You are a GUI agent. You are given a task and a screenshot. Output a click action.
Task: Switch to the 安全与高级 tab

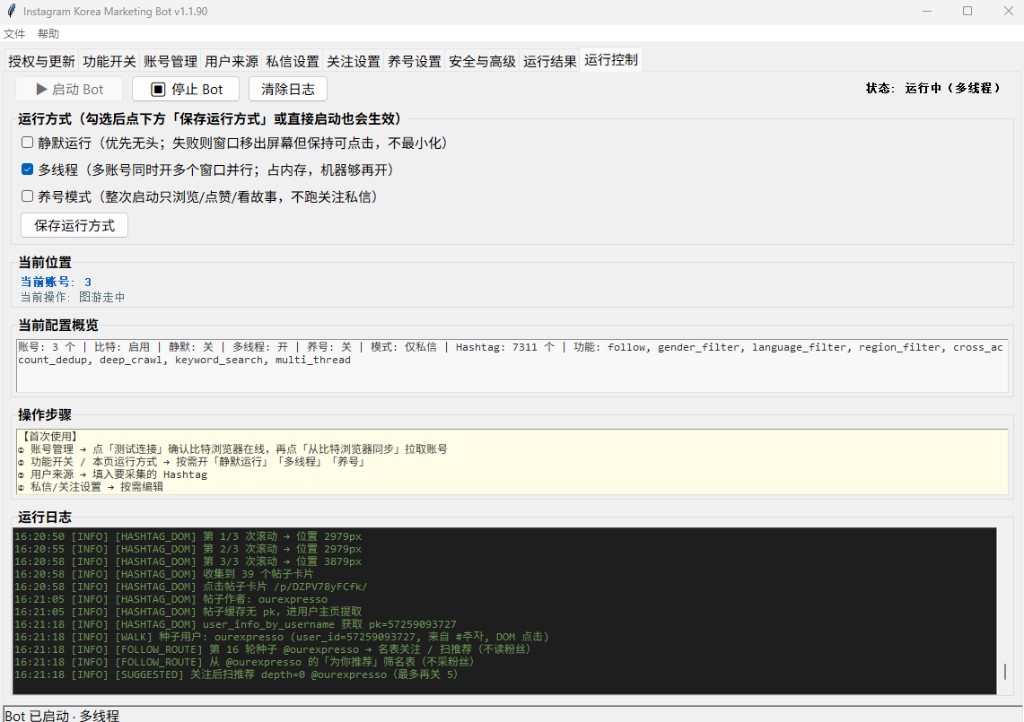click(483, 61)
